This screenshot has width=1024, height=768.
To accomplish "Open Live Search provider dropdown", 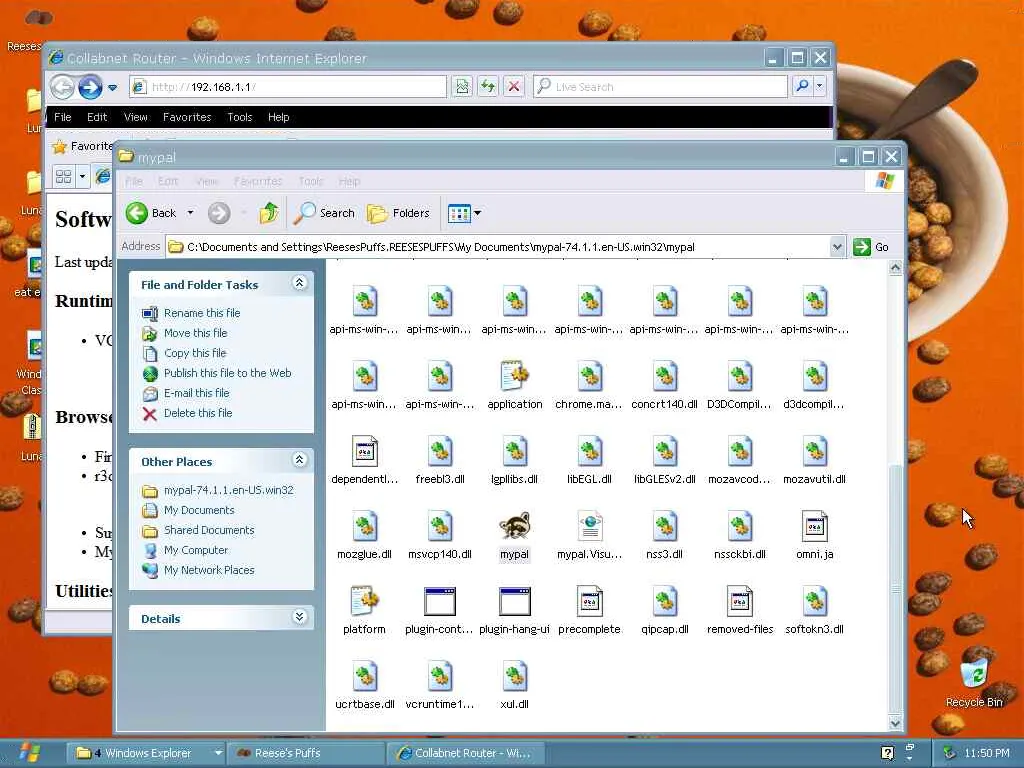I will [x=819, y=86].
